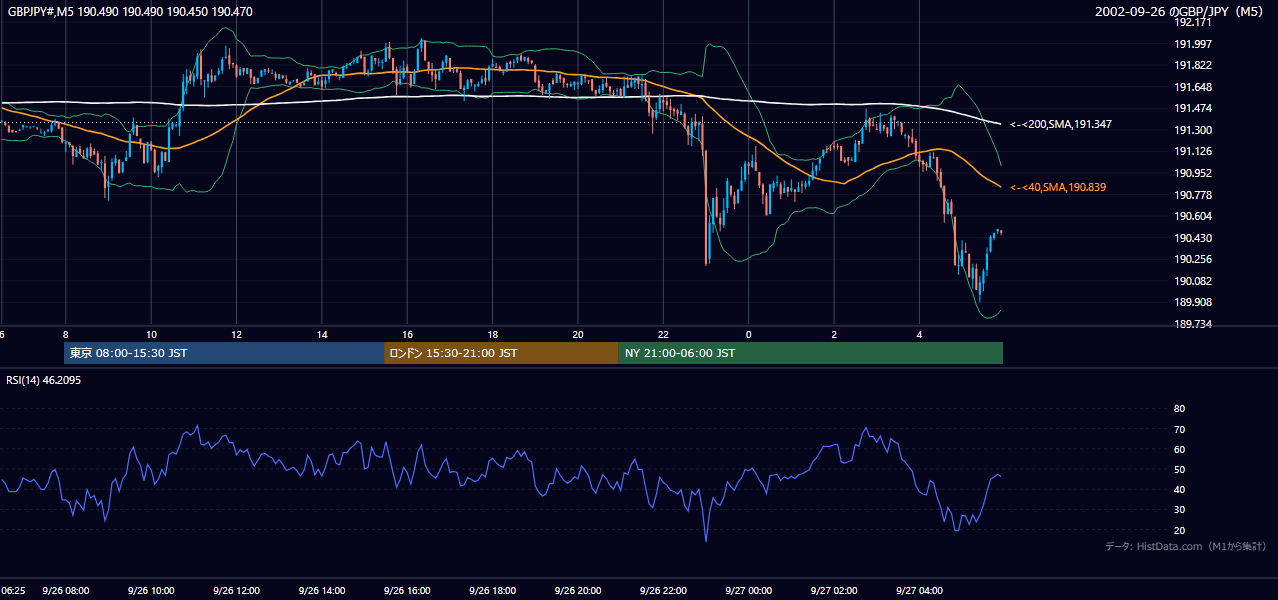Click price axis value 191.300
The height and width of the screenshot is (600, 1278).
1192,130
